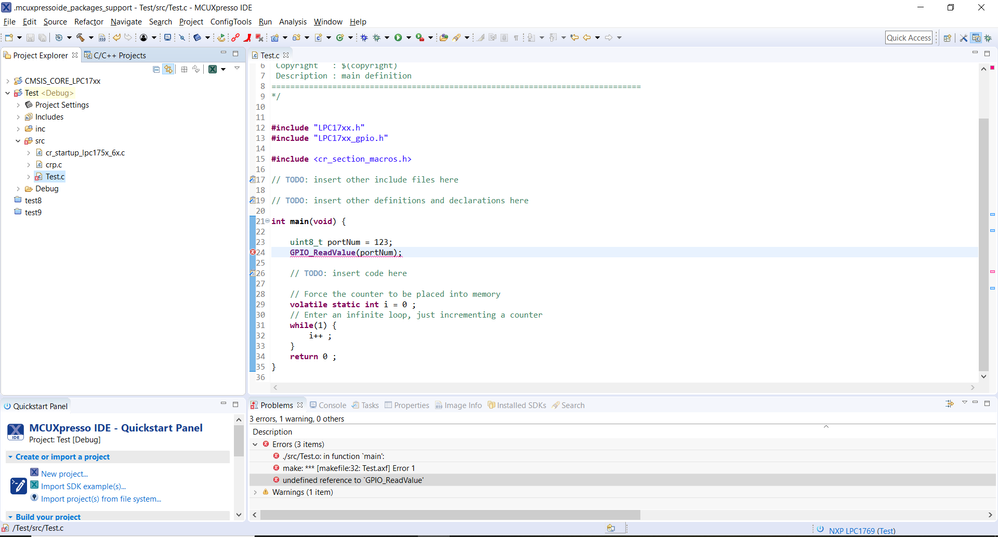Click the Problems horizontal scrollbar

click(x=450, y=515)
